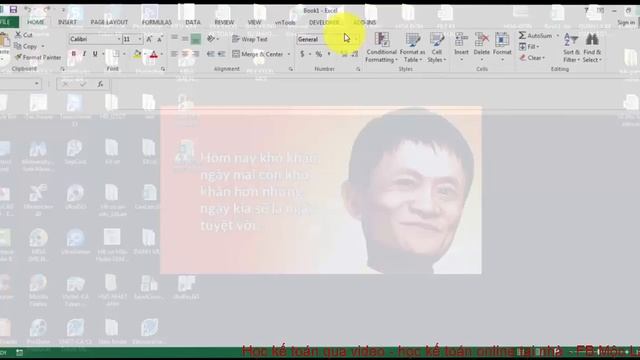The image size is (640, 360).
Task: Open Format as Table gallery
Action: [x=412, y=47]
